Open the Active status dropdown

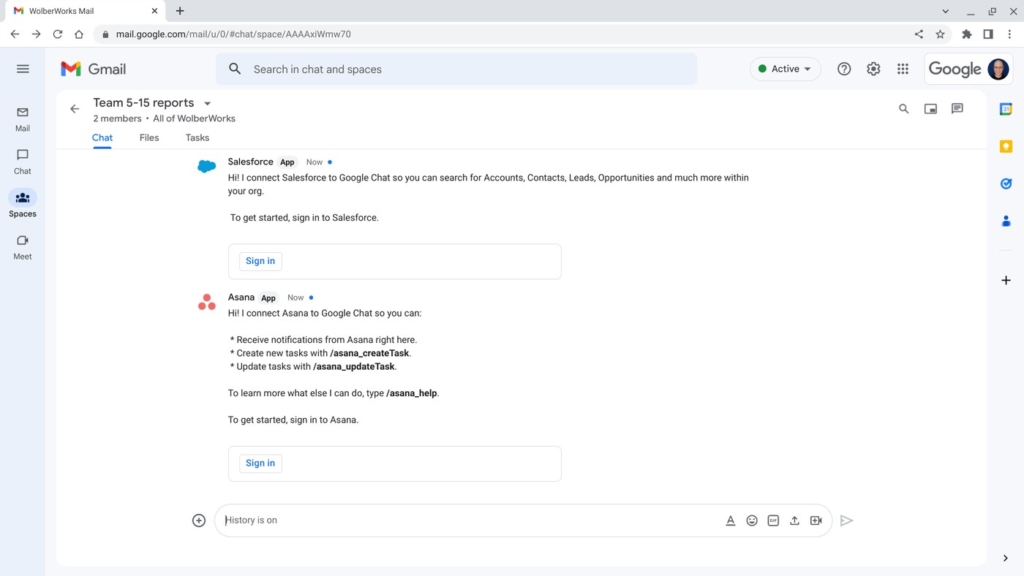point(785,68)
